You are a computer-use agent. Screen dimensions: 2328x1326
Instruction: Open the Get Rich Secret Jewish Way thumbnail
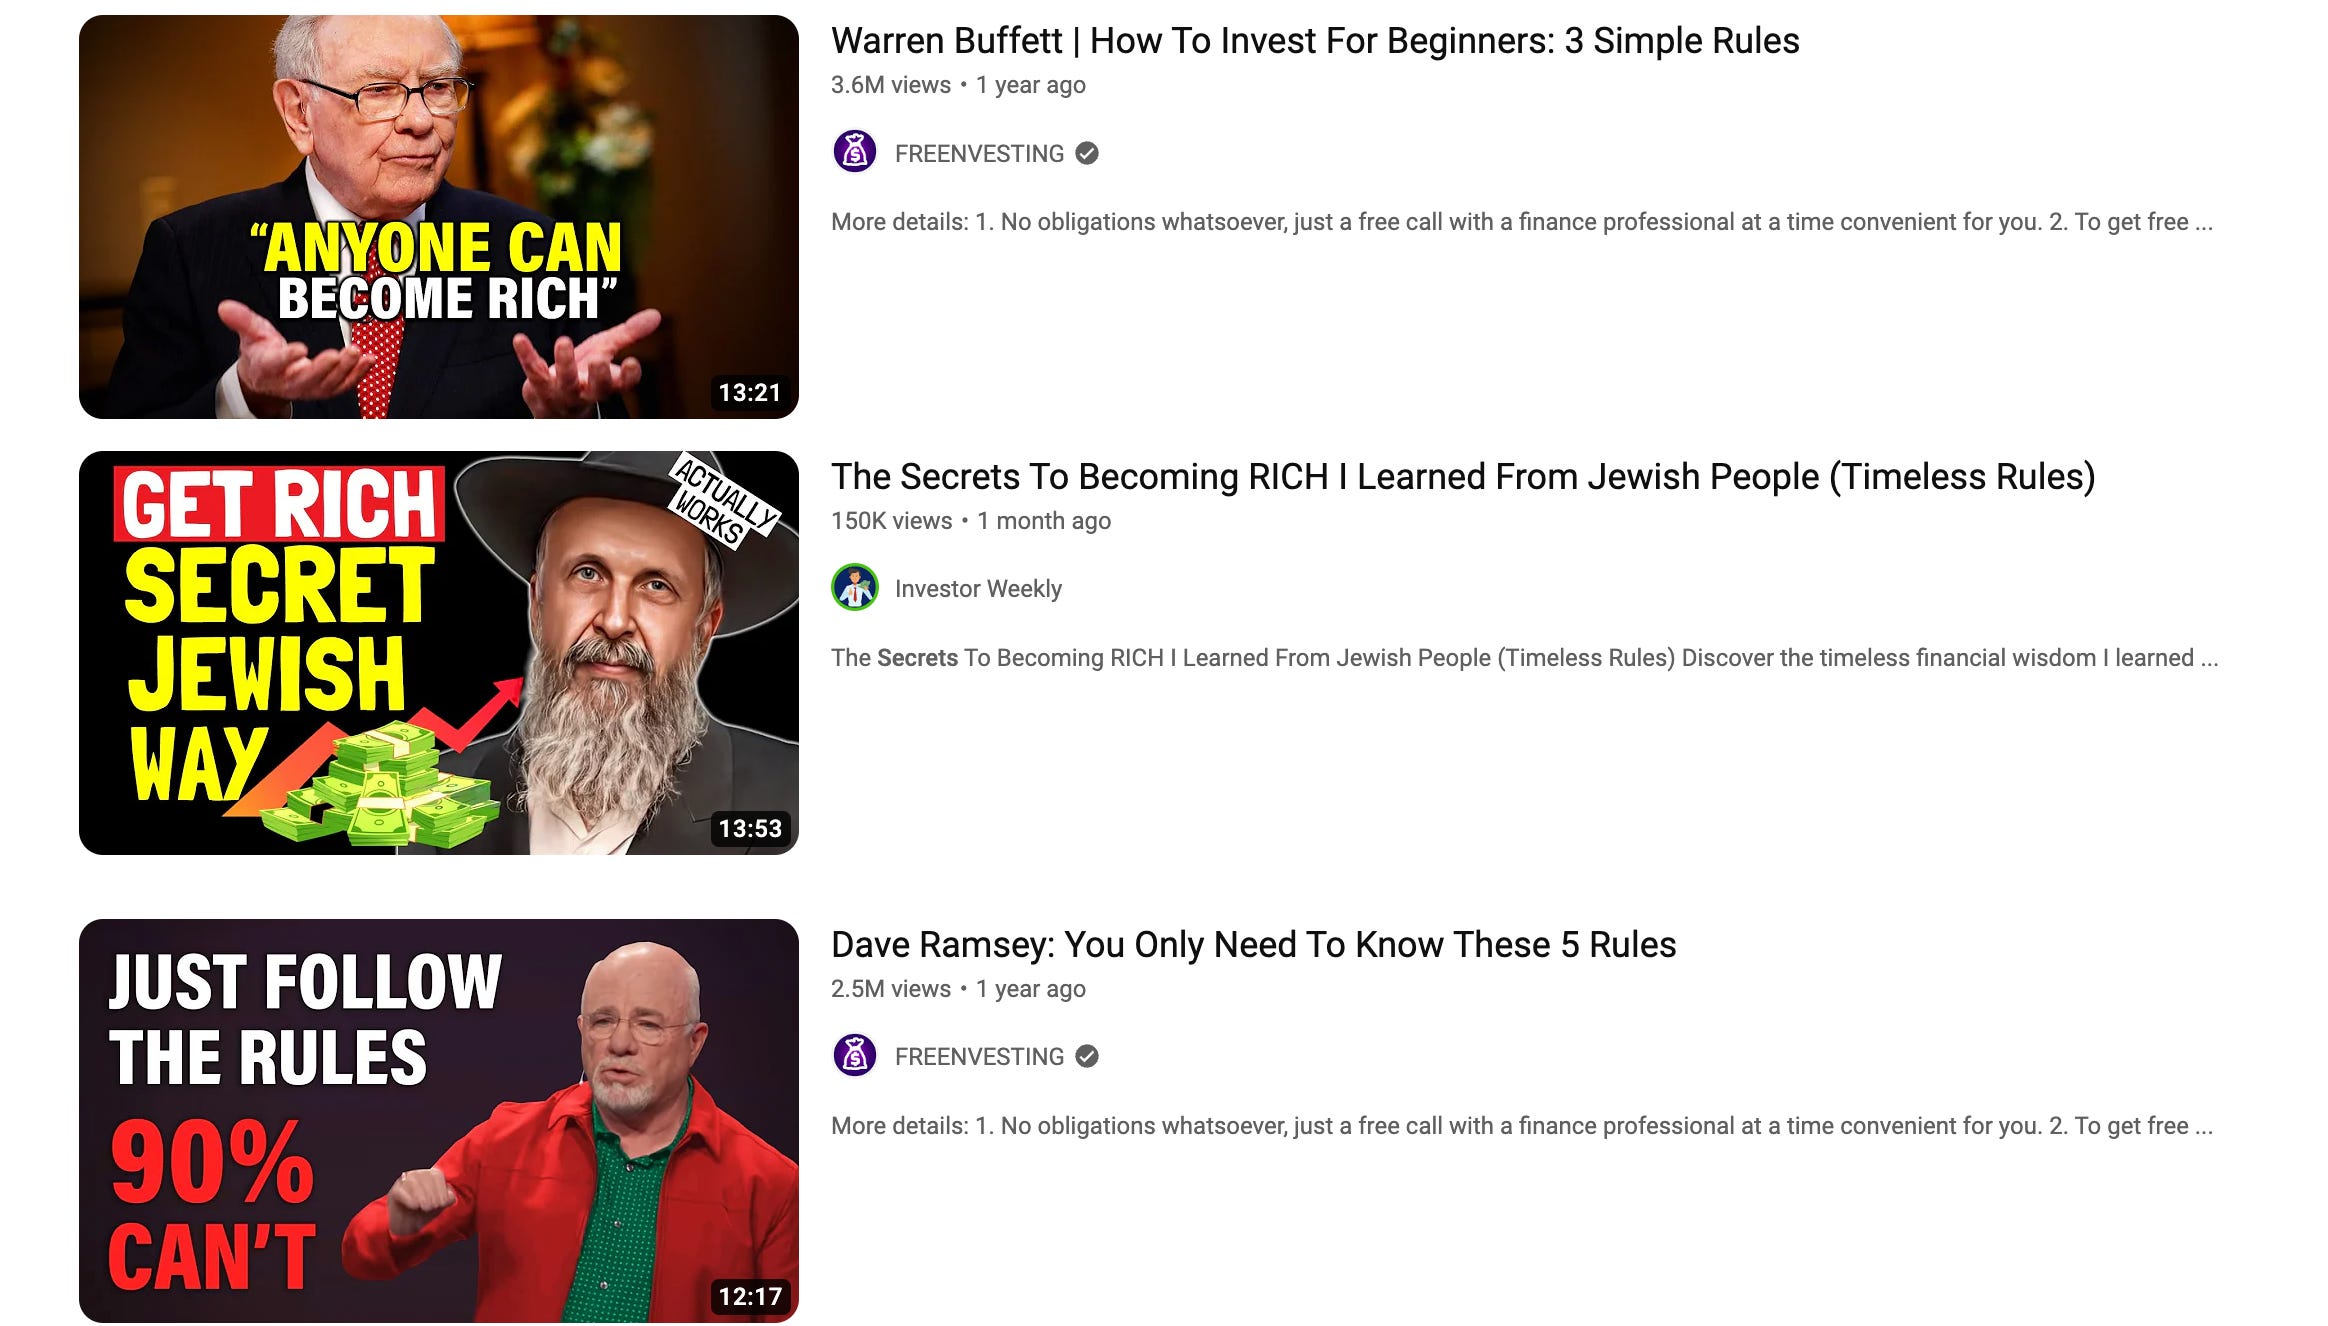pyautogui.click(x=439, y=653)
